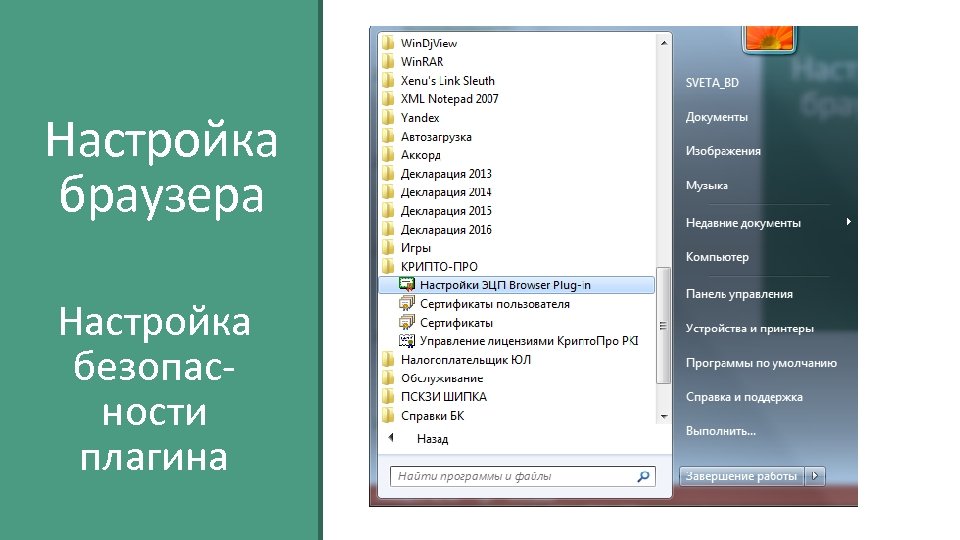Select the XML Notepad 2007 folder name
The height and width of the screenshot is (540, 960).
click(x=449, y=99)
